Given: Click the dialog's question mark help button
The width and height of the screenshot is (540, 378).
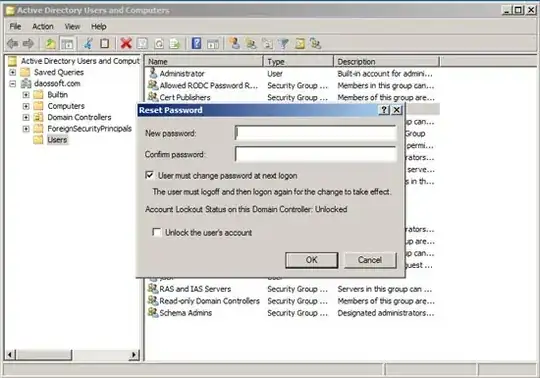Looking at the screenshot, I should click(x=384, y=110).
